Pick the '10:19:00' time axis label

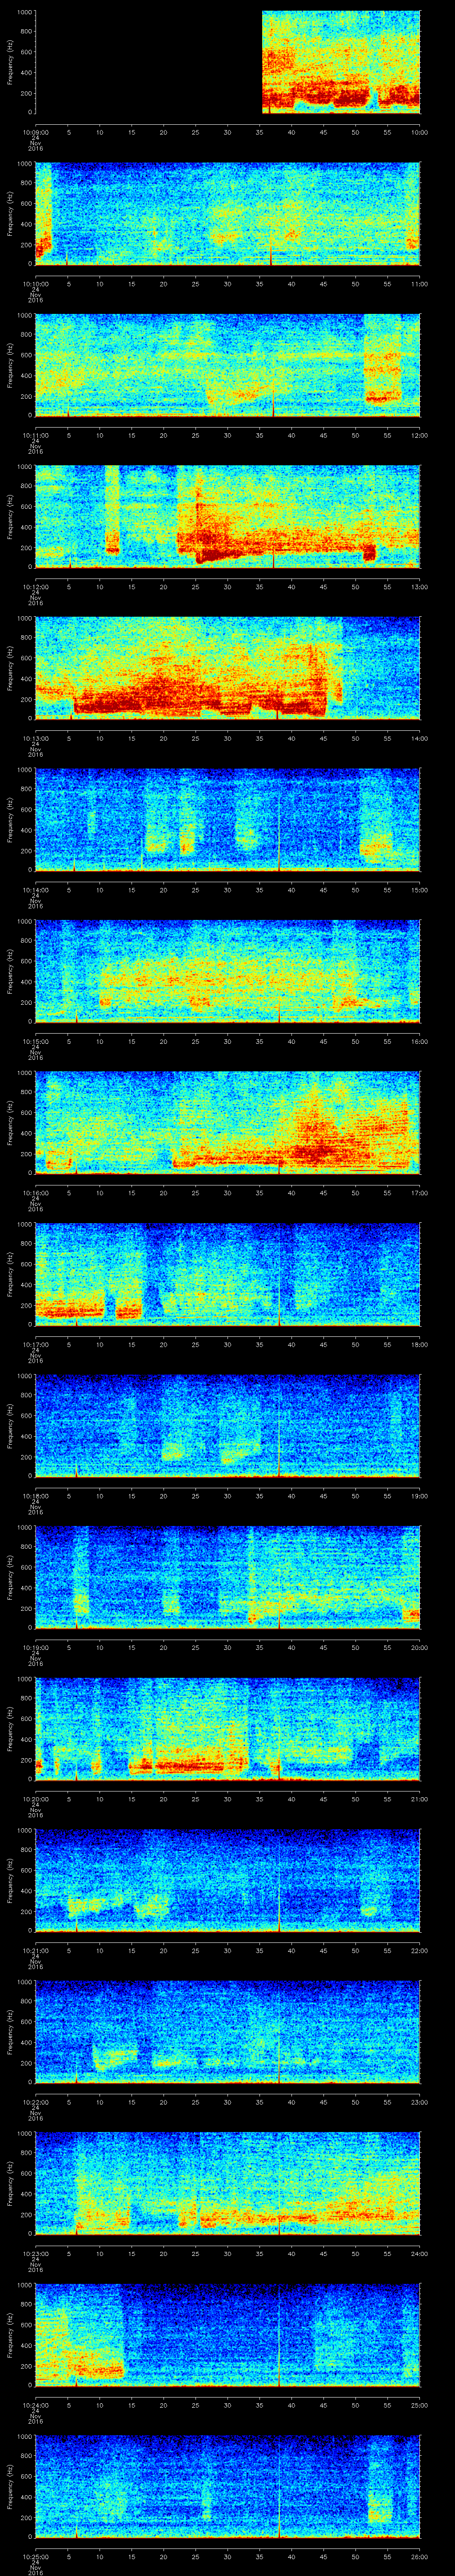pyautogui.click(x=35, y=1647)
